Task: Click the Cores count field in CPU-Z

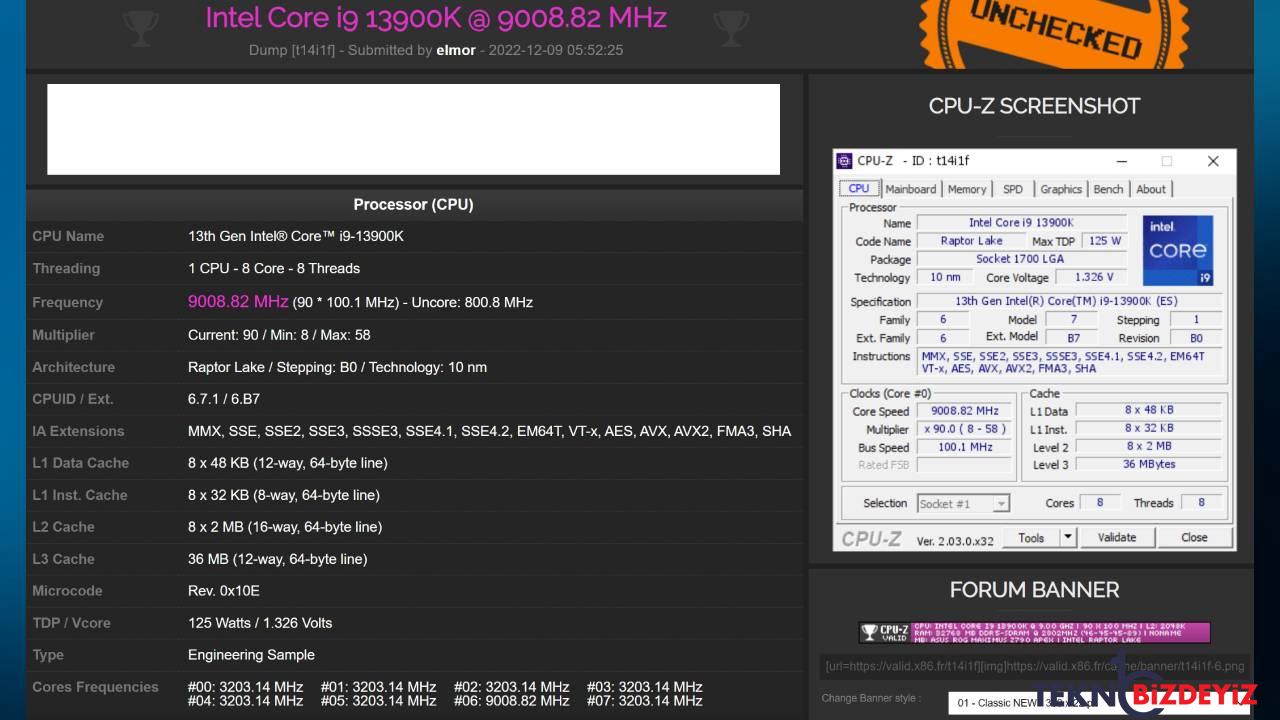Action: (1100, 503)
